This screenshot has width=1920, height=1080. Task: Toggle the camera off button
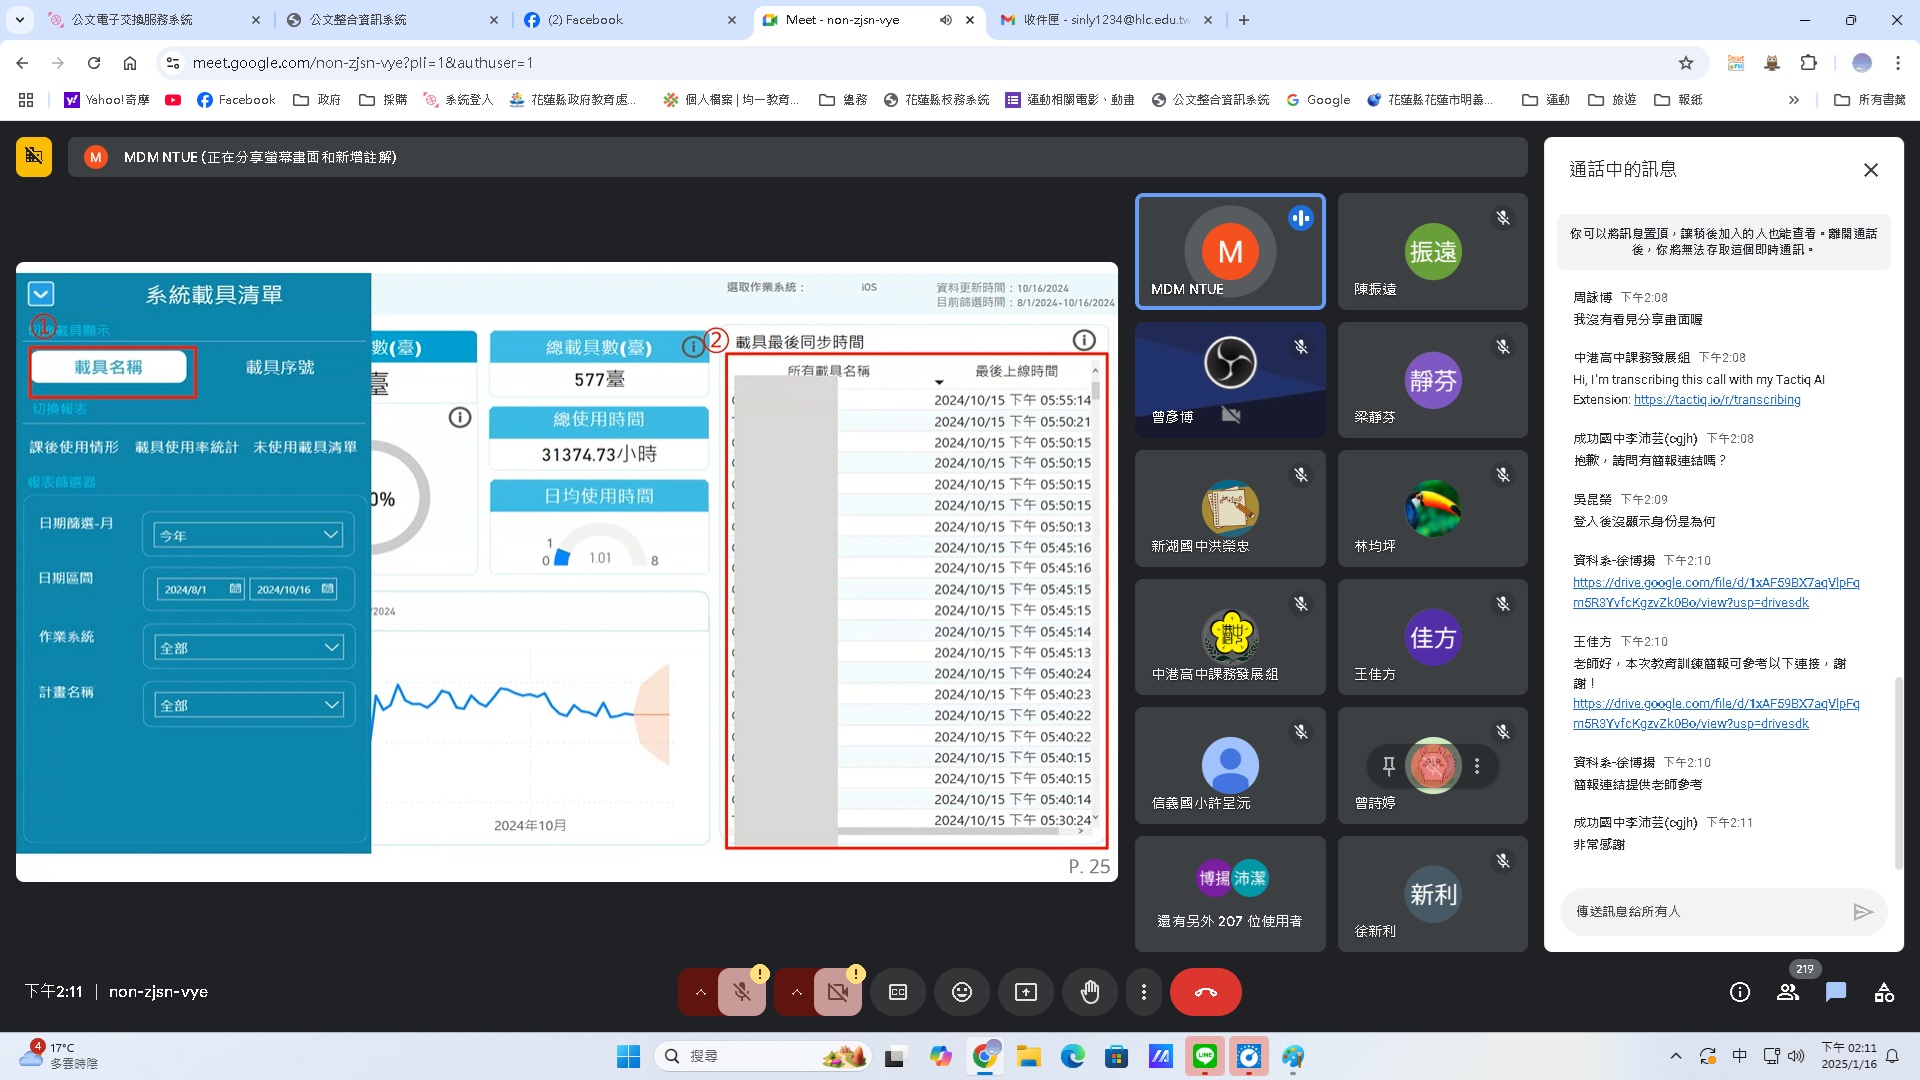click(x=838, y=992)
